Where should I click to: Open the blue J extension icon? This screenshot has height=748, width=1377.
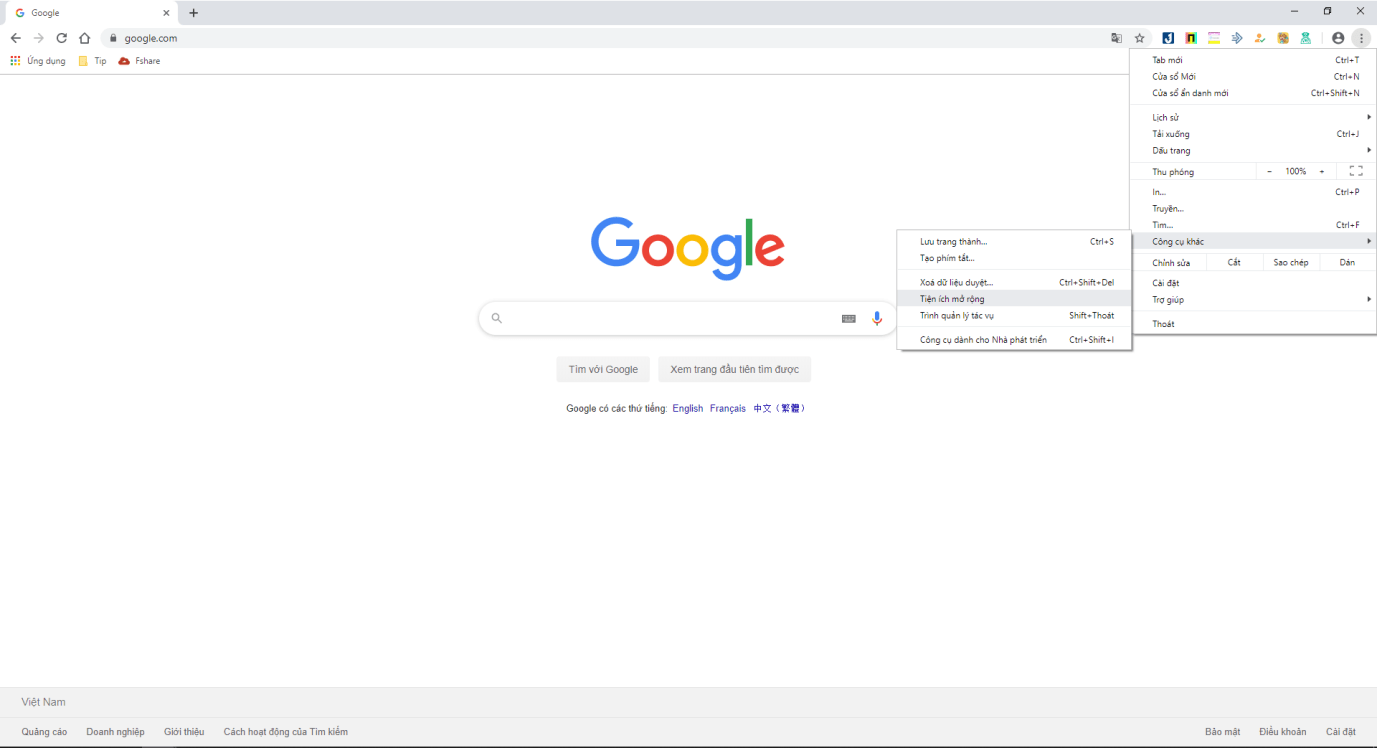1167,38
